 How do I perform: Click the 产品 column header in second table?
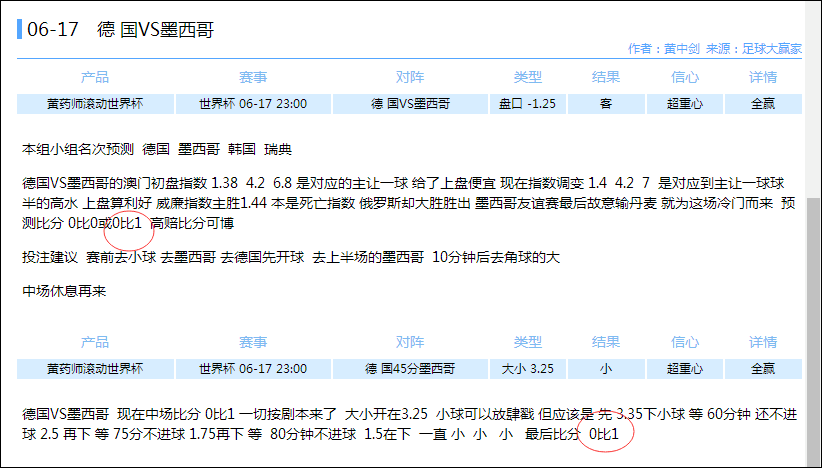[95, 342]
